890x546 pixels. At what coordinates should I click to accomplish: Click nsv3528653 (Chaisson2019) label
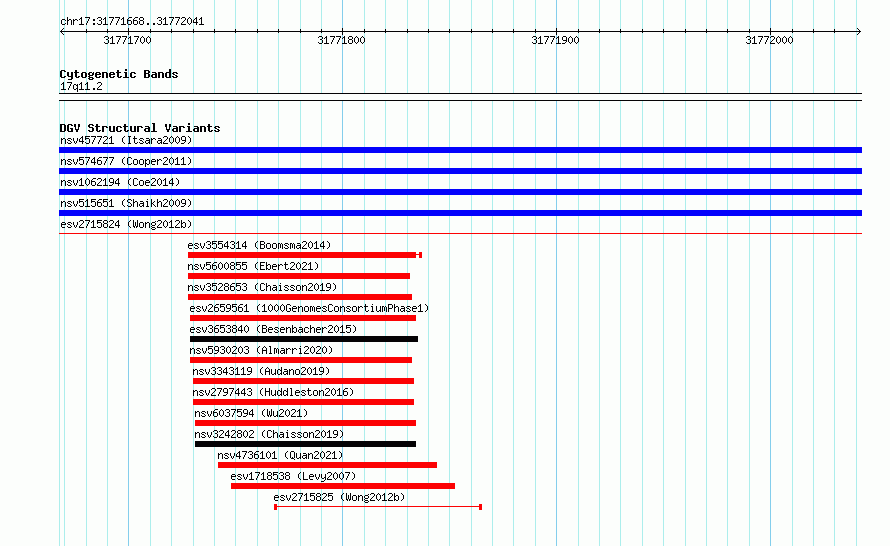262,287
